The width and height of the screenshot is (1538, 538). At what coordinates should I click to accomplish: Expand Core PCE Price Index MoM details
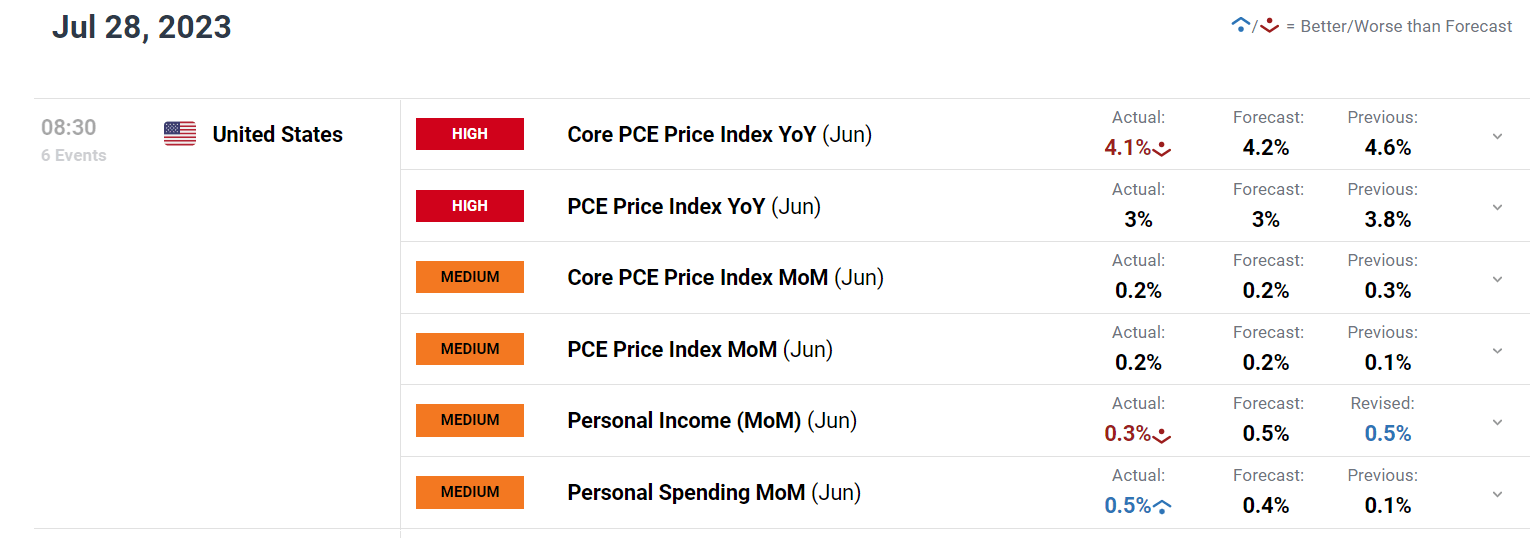click(x=1497, y=278)
